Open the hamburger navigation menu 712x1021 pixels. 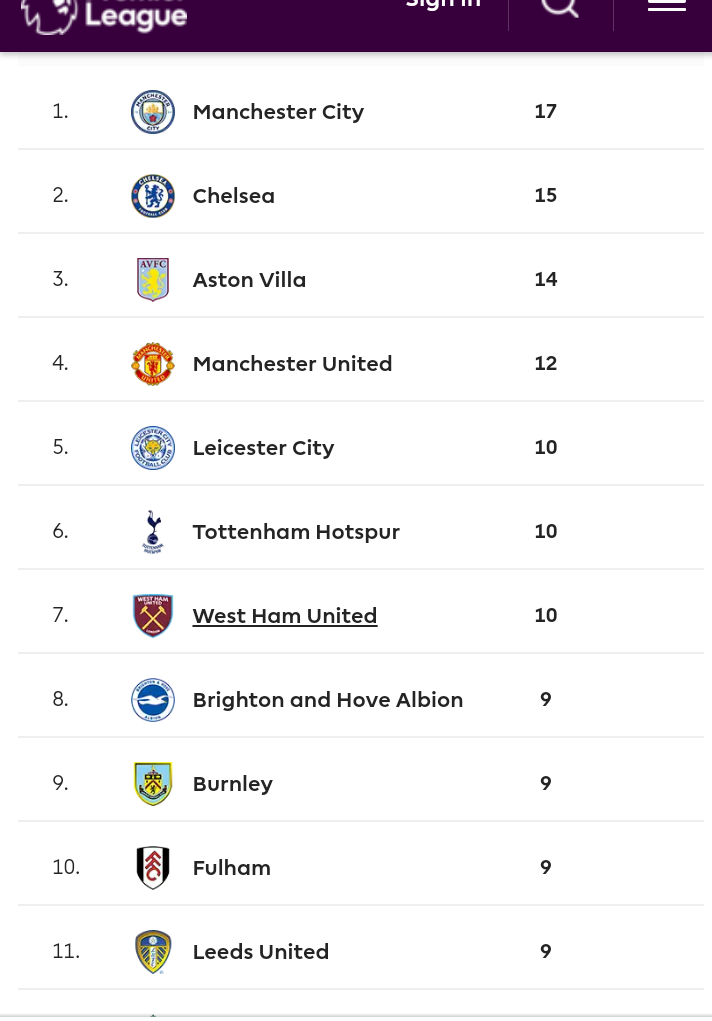(x=667, y=5)
